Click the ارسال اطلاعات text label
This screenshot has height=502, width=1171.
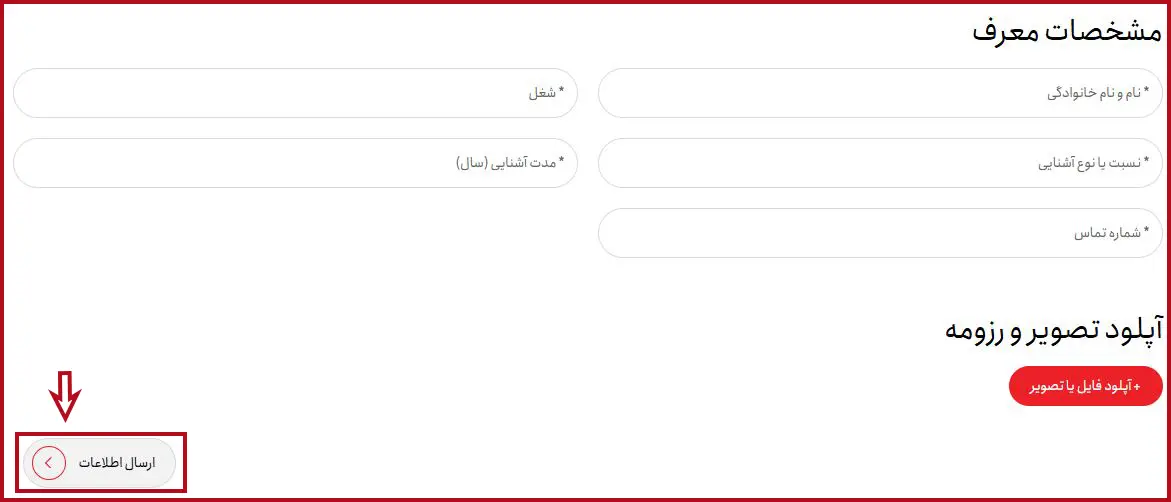pos(118,463)
